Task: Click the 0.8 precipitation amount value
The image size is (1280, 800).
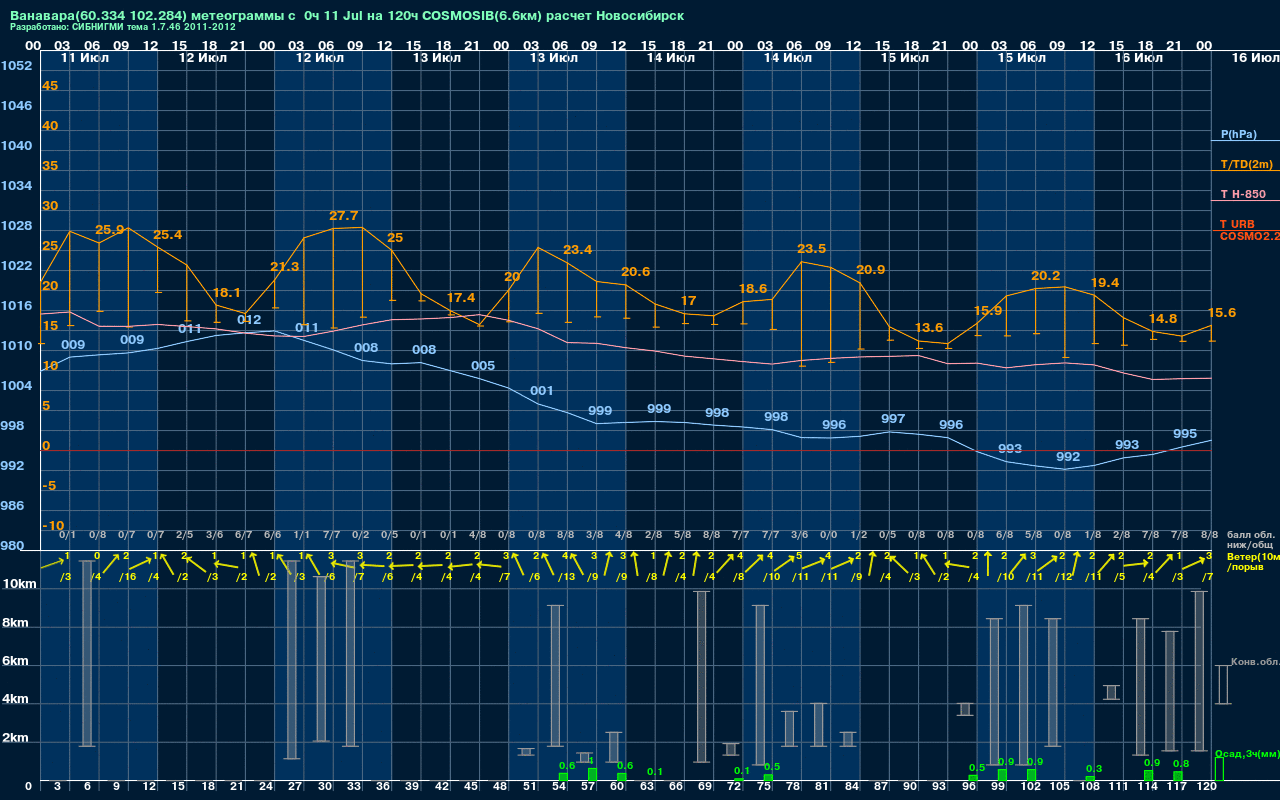Action: (x=1181, y=763)
